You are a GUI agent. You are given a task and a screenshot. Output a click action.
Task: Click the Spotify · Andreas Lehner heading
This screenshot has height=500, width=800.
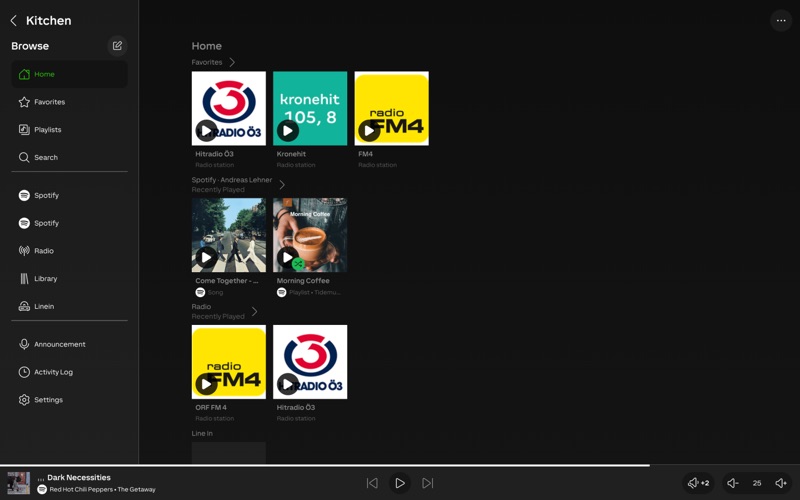coord(232,180)
